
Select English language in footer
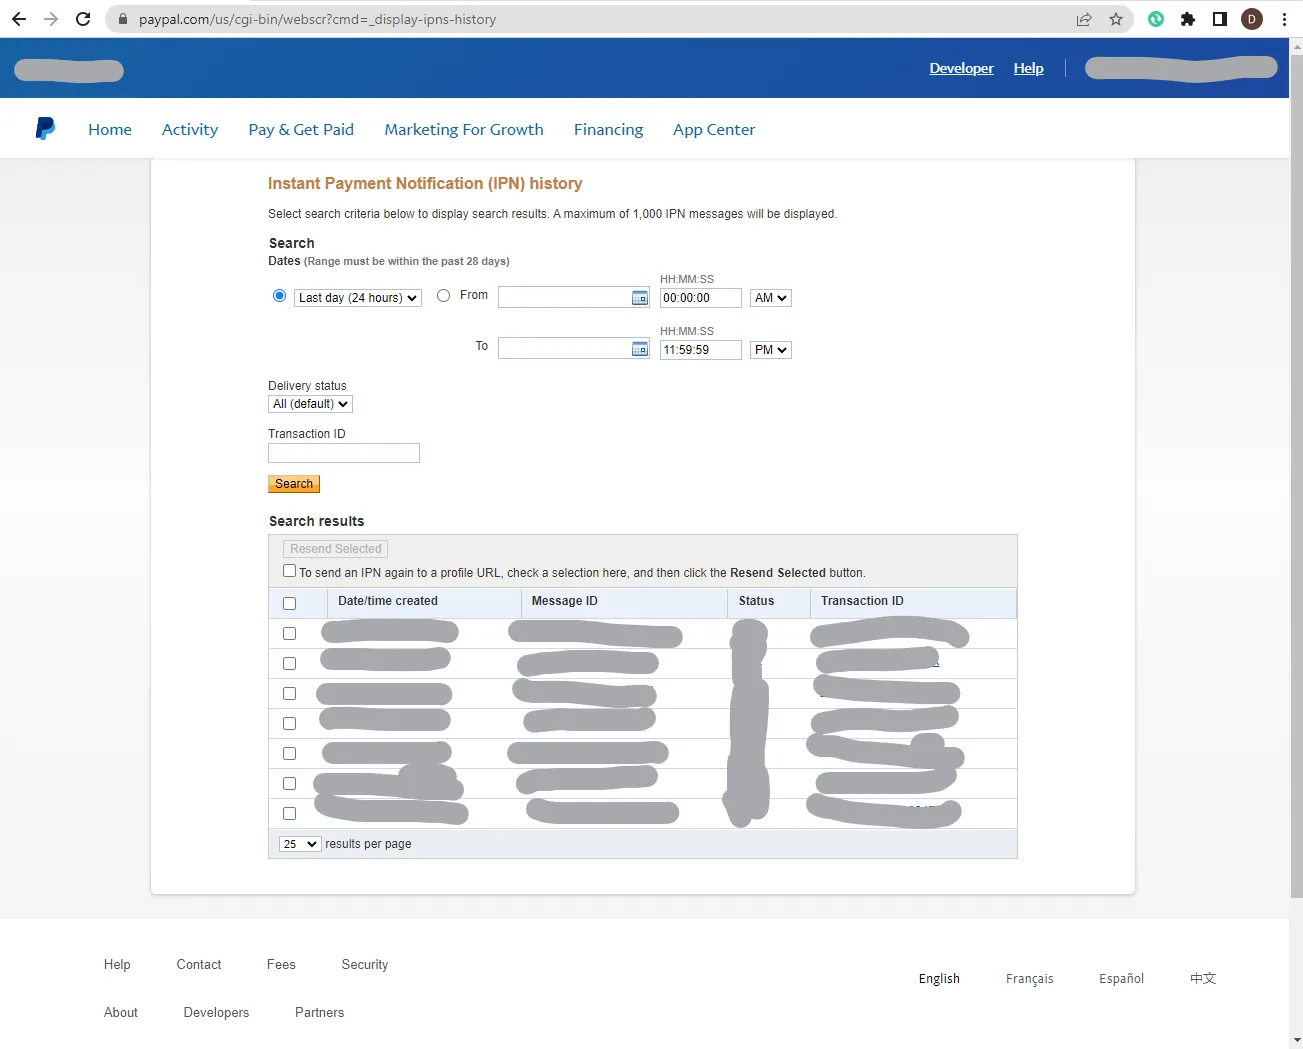(x=939, y=978)
